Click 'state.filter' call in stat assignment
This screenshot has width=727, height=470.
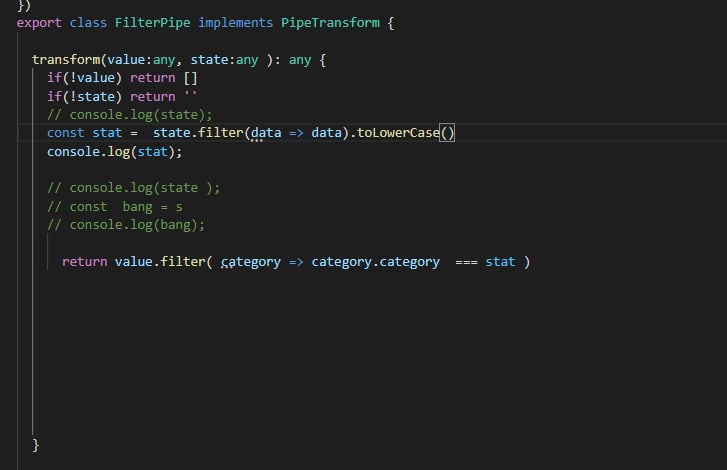[198, 133]
